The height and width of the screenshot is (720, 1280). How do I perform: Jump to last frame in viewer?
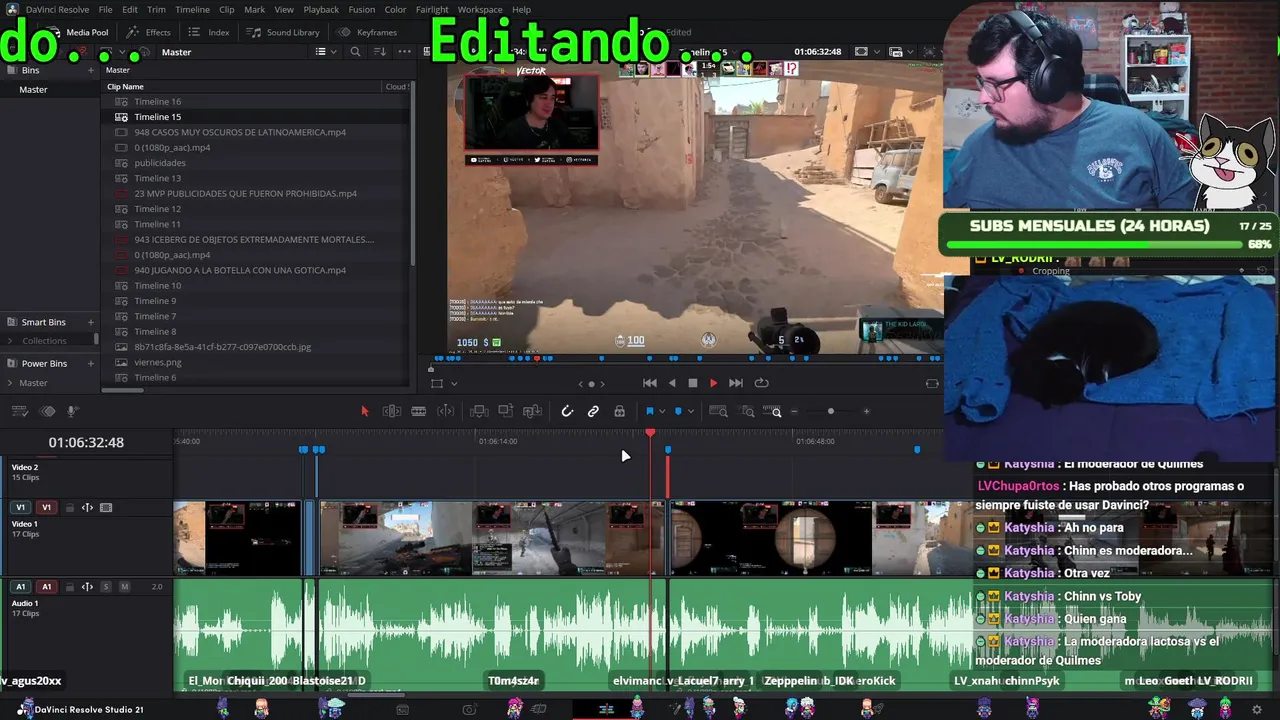point(736,383)
